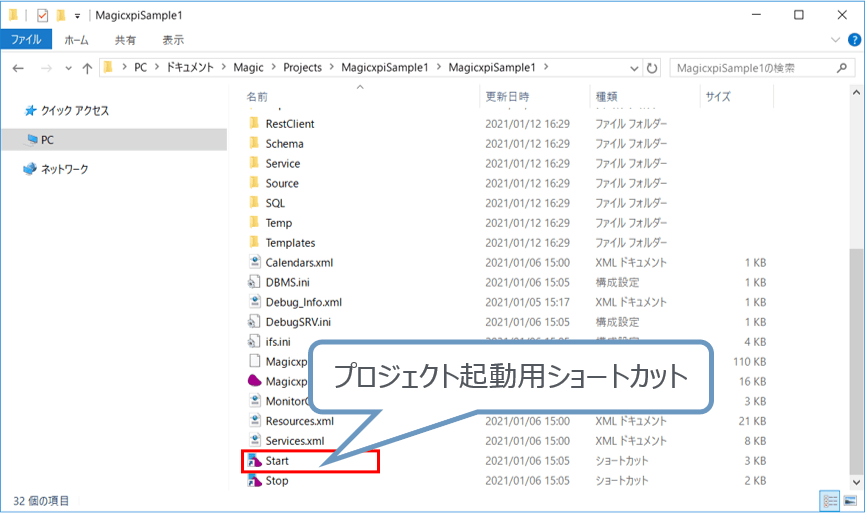Viewport: 865px width, 513px height.
Task: Switch to details view mode
Action: pos(830,499)
